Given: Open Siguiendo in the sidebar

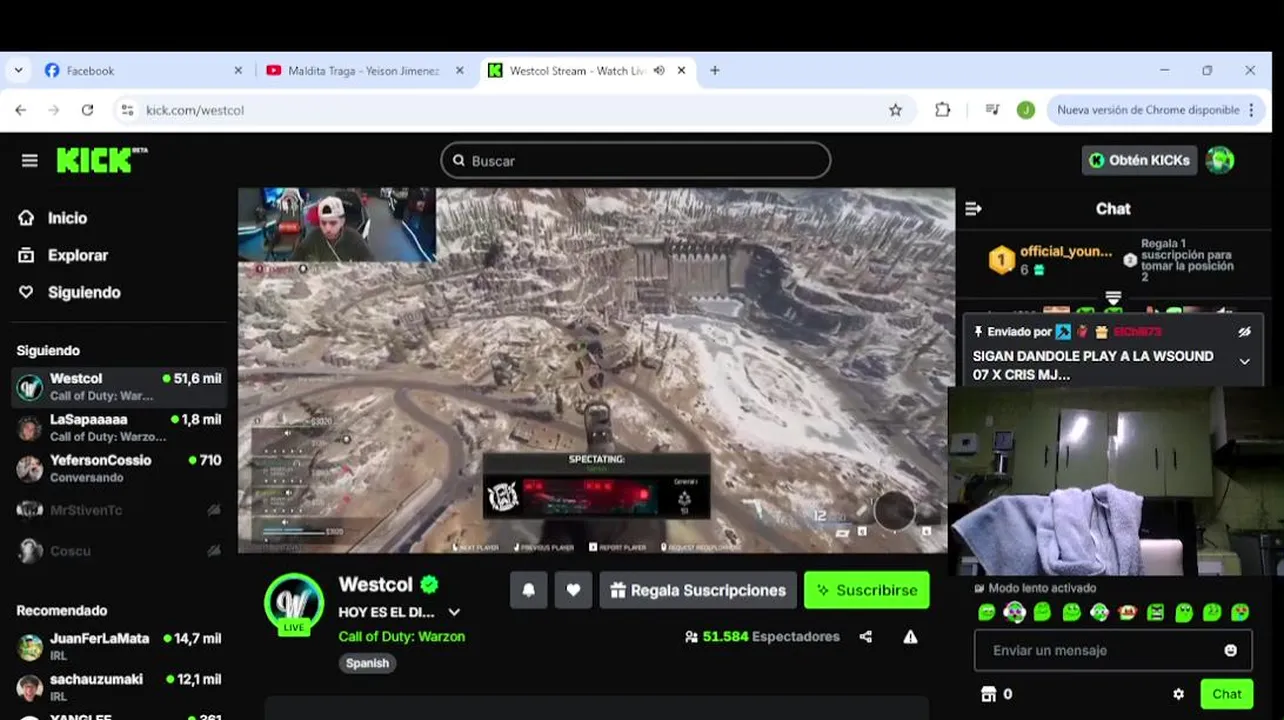Looking at the screenshot, I should 69,292.
